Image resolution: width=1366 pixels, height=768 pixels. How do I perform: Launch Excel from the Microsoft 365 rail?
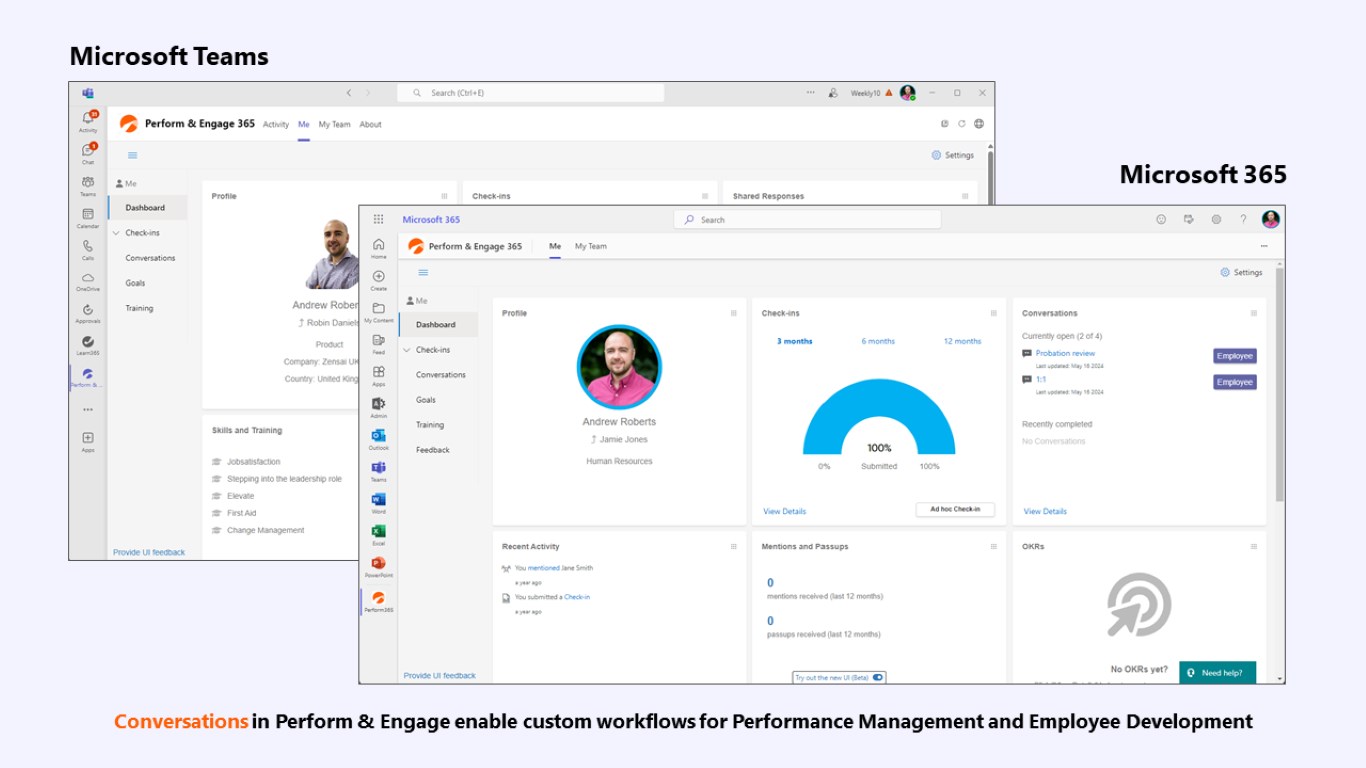point(378,535)
